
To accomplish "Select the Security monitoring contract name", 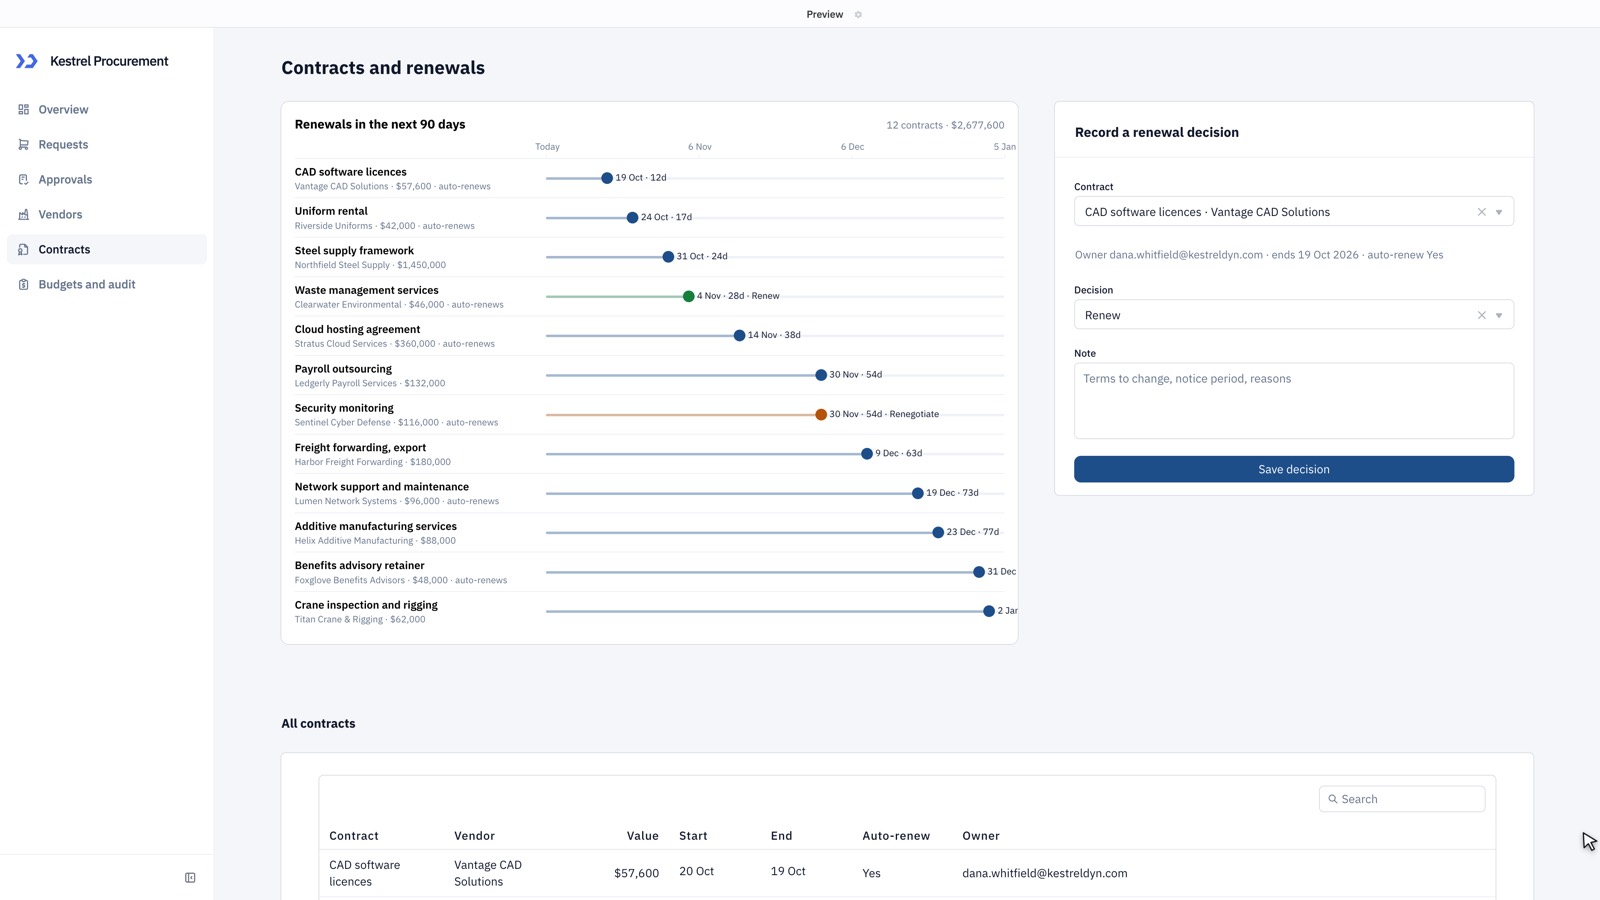I will point(344,408).
